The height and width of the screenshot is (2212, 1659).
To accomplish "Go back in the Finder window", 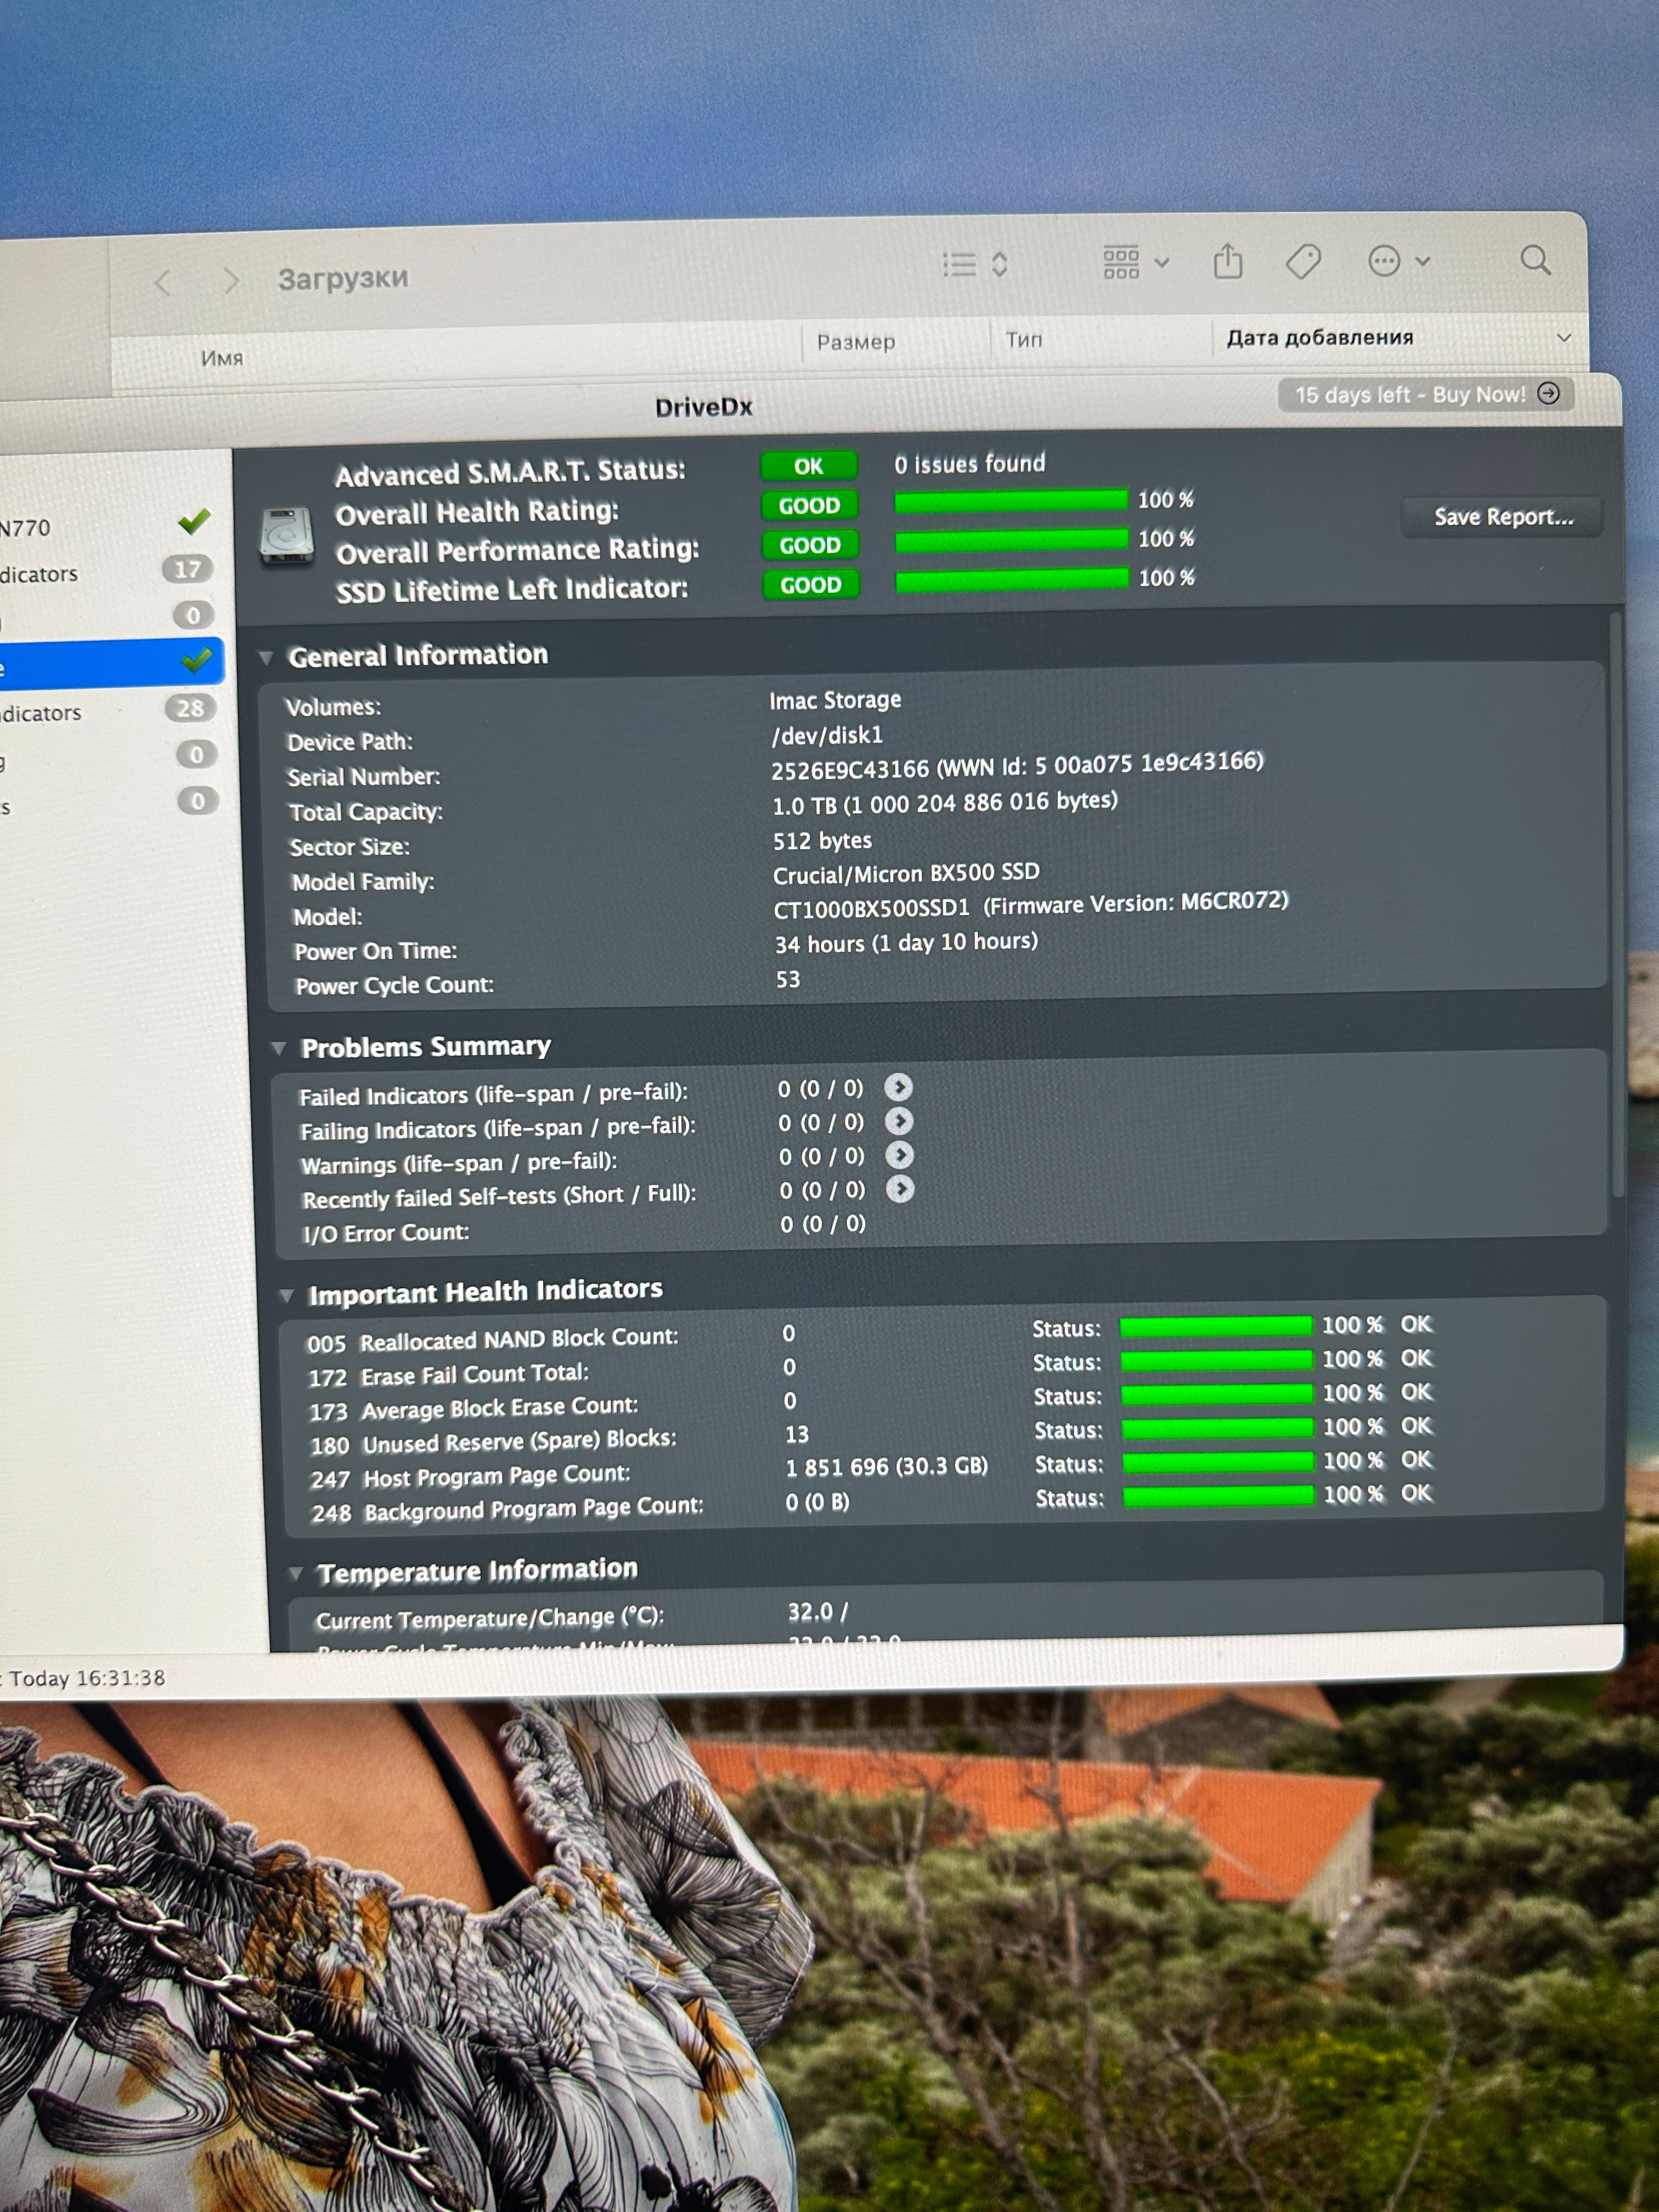I will tap(163, 283).
